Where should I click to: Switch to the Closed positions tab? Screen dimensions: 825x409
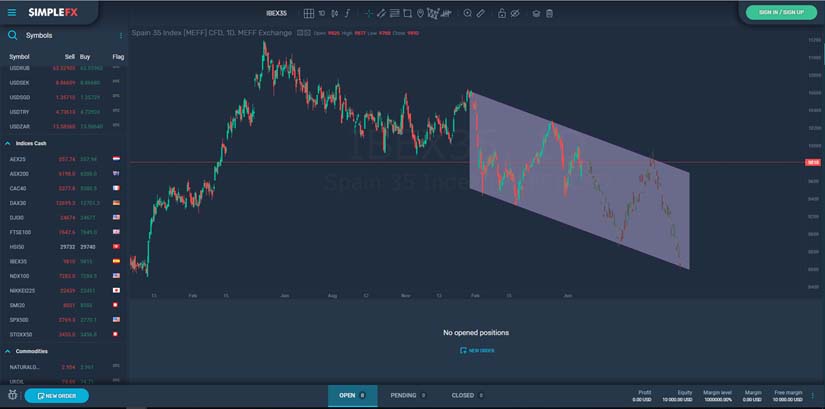click(467, 395)
